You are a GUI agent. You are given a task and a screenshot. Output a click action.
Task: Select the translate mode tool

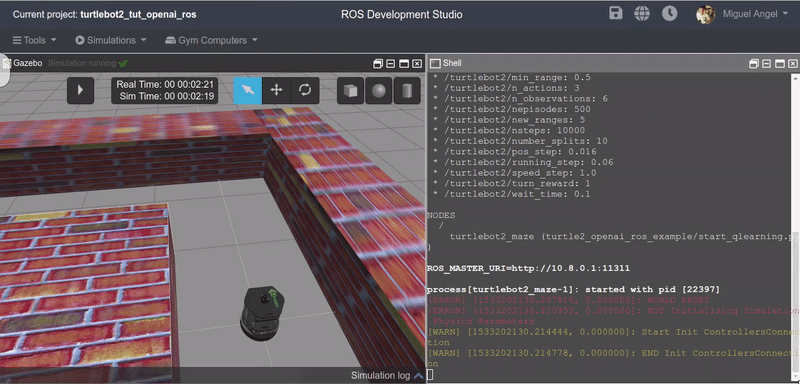pos(277,90)
